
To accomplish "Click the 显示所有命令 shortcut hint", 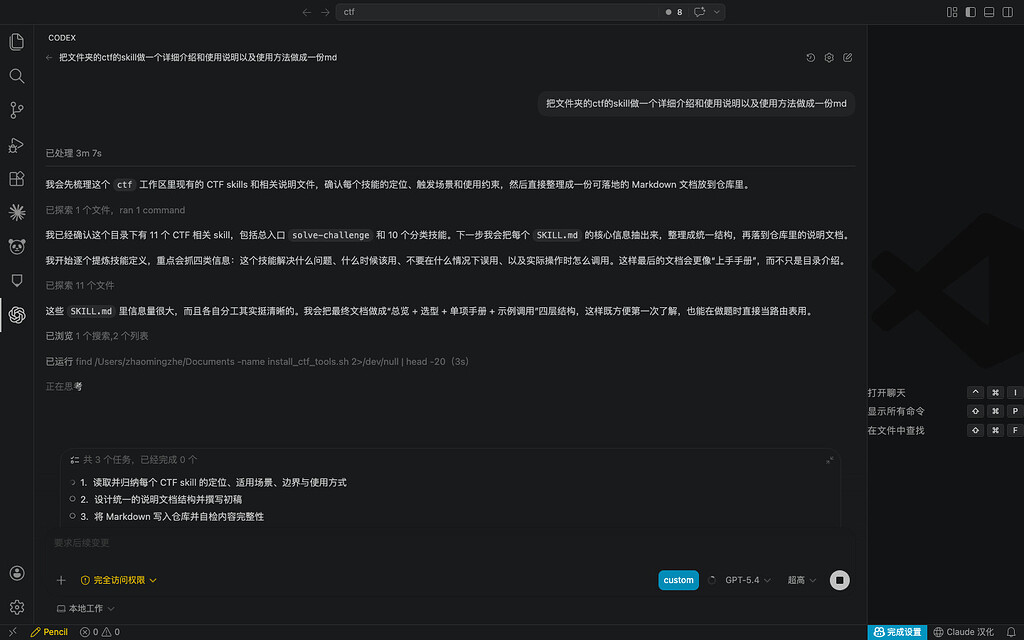I will coord(896,411).
